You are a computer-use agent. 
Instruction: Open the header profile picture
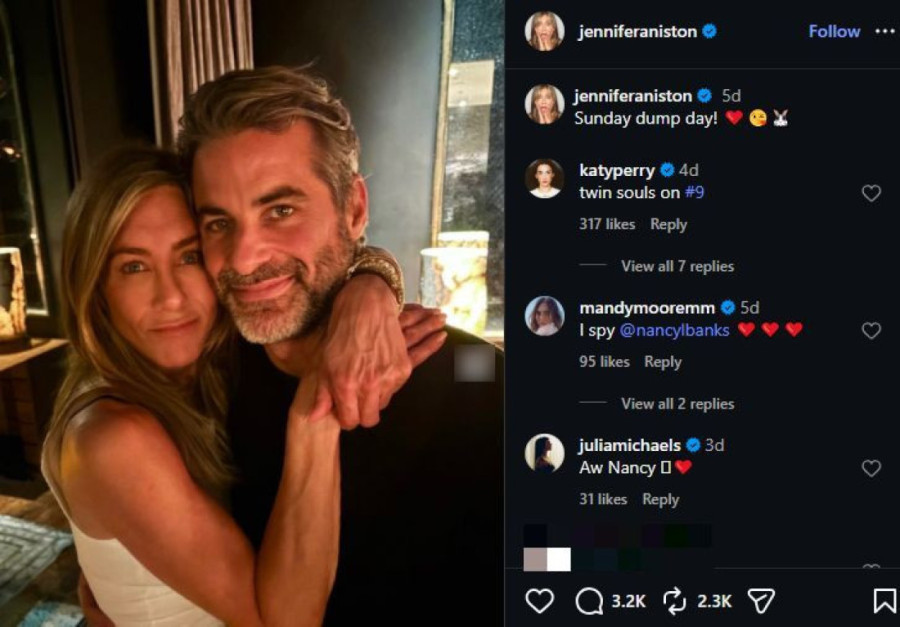[544, 31]
